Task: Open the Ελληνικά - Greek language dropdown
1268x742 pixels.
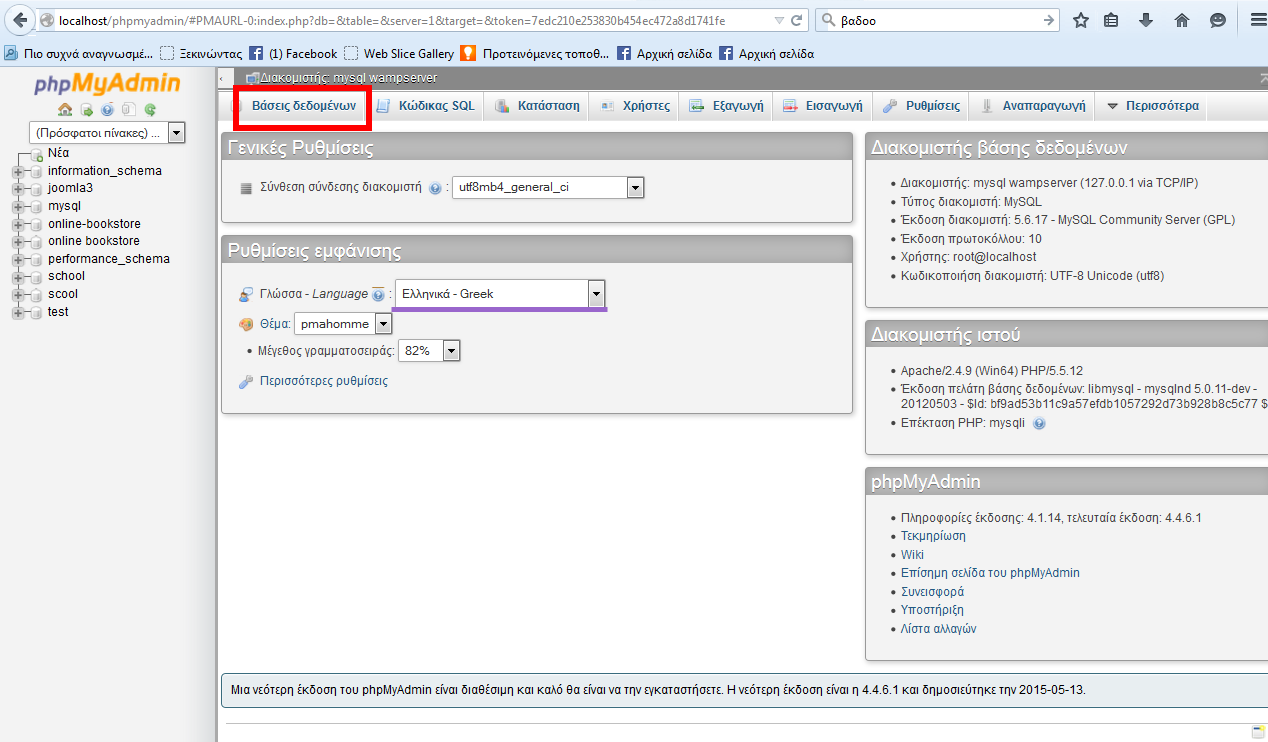Action: pyautogui.click(x=500, y=294)
